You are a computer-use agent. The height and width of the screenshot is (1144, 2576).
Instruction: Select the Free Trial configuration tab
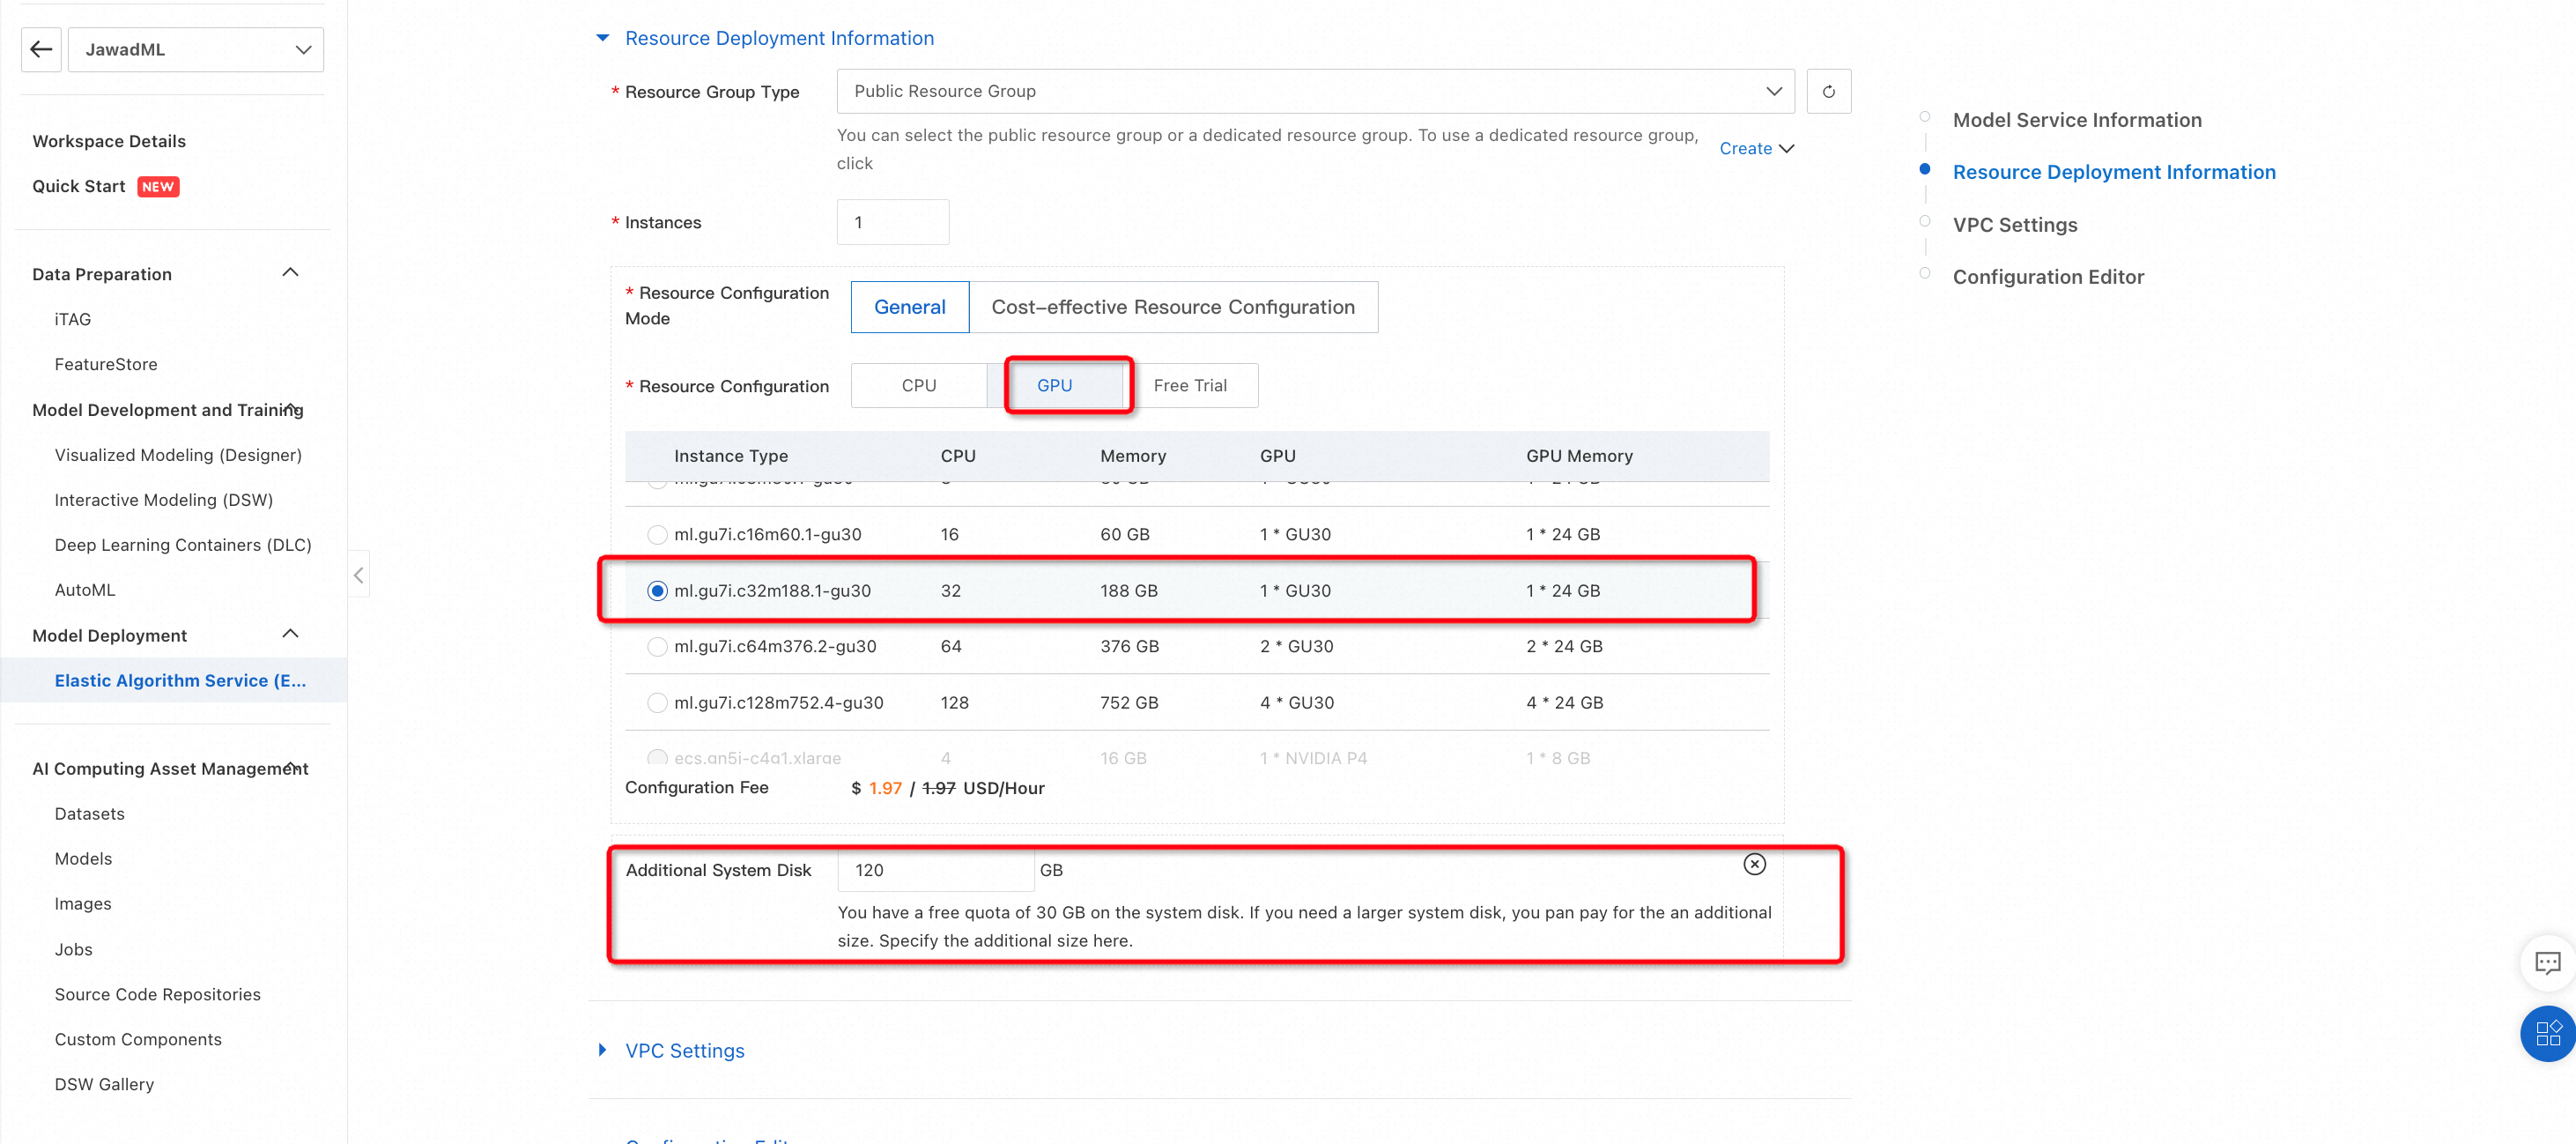[1190, 385]
